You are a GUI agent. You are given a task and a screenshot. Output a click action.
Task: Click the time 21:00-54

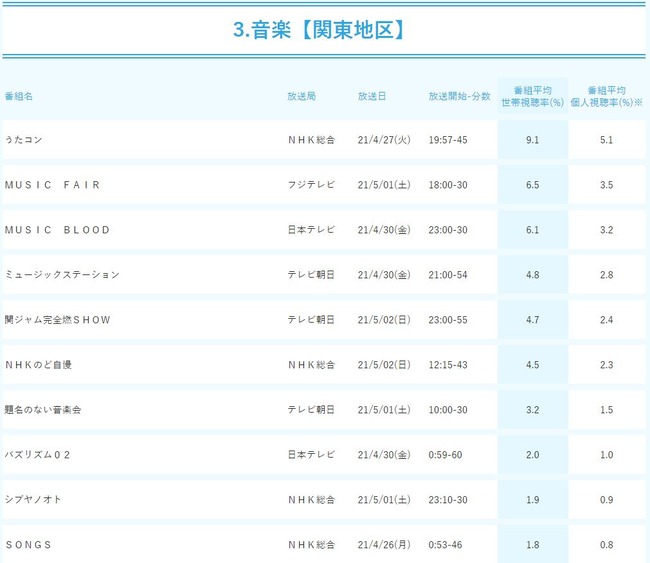coord(448,274)
